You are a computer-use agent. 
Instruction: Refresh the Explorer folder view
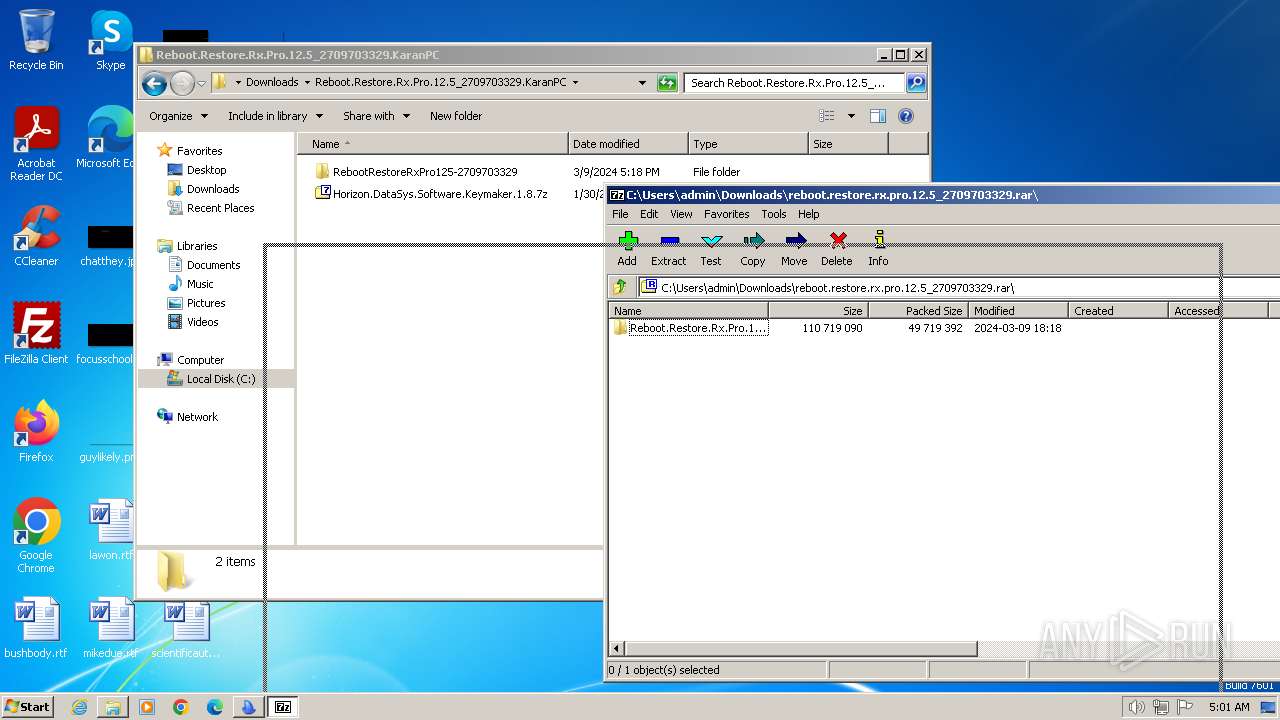667,83
